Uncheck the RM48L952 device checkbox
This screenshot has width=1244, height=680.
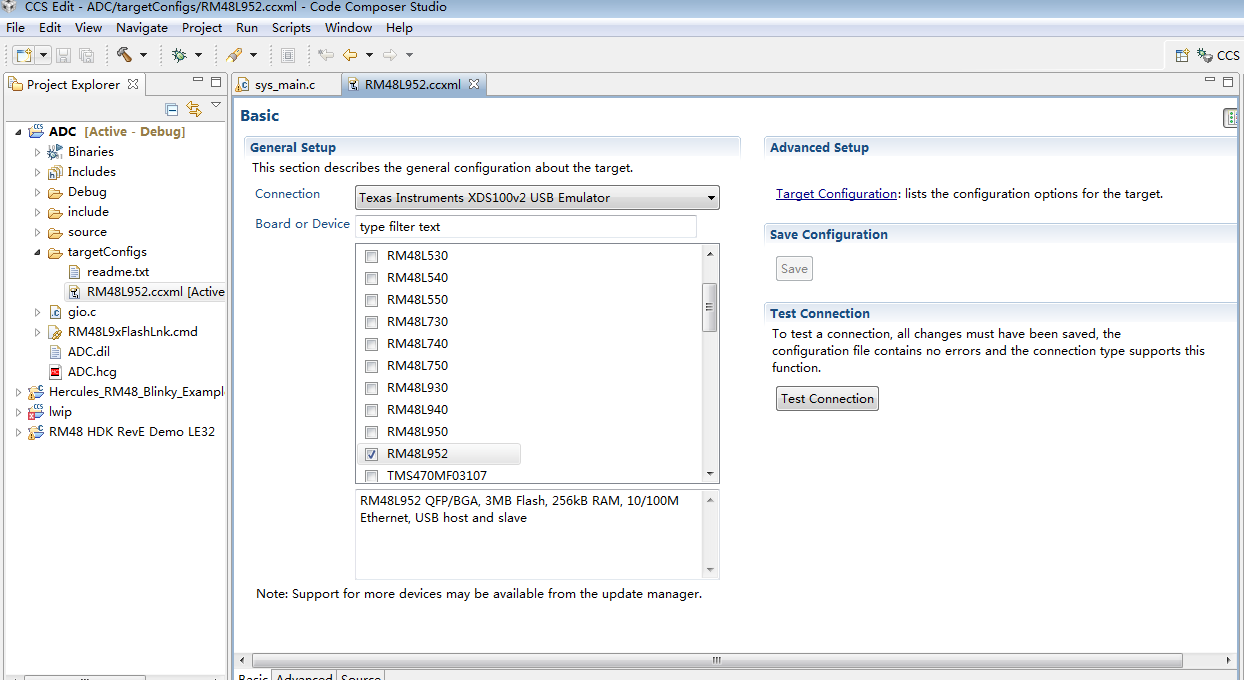371,454
